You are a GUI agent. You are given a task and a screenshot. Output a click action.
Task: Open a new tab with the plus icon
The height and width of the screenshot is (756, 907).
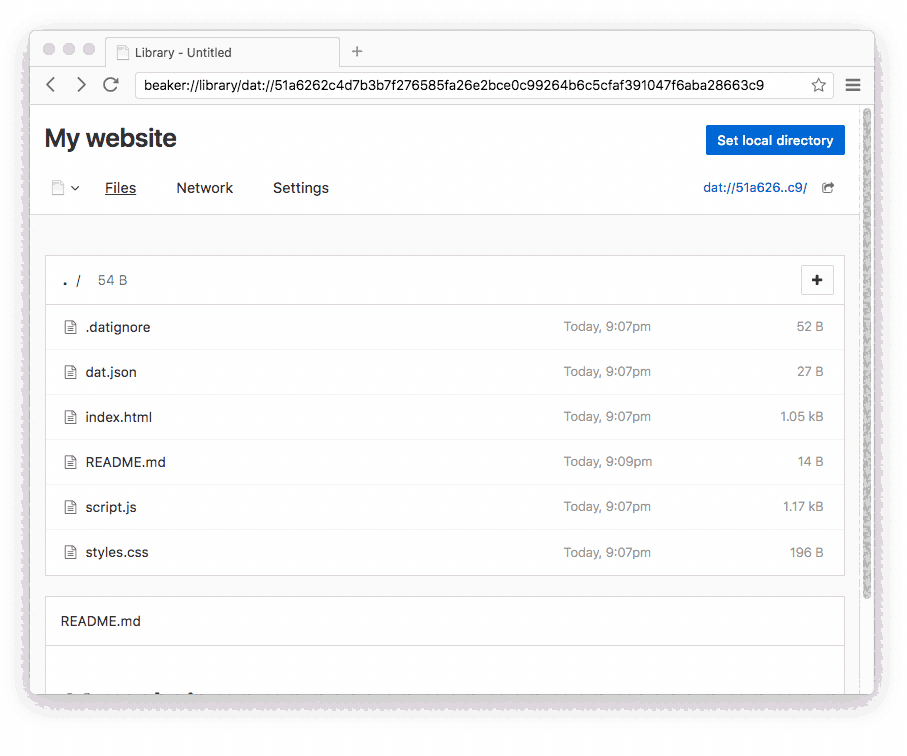pos(357,51)
